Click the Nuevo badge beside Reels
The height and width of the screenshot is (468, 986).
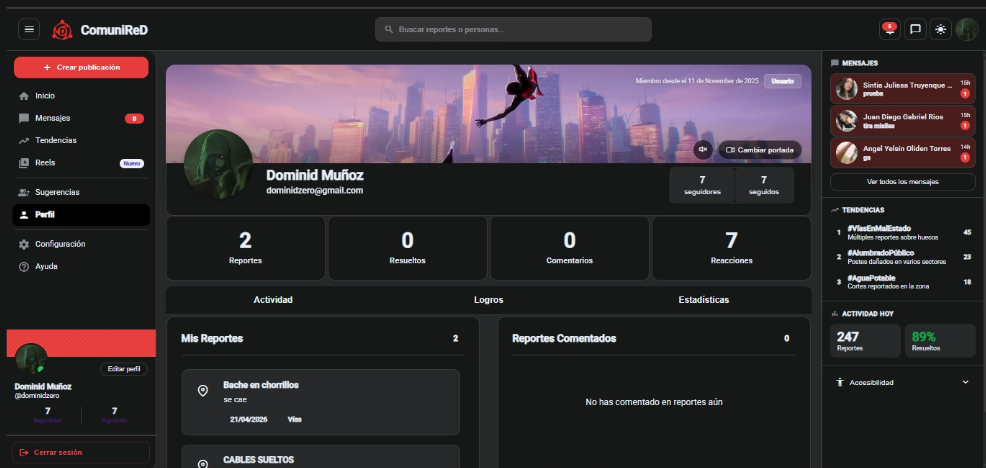click(x=132, y=164)
